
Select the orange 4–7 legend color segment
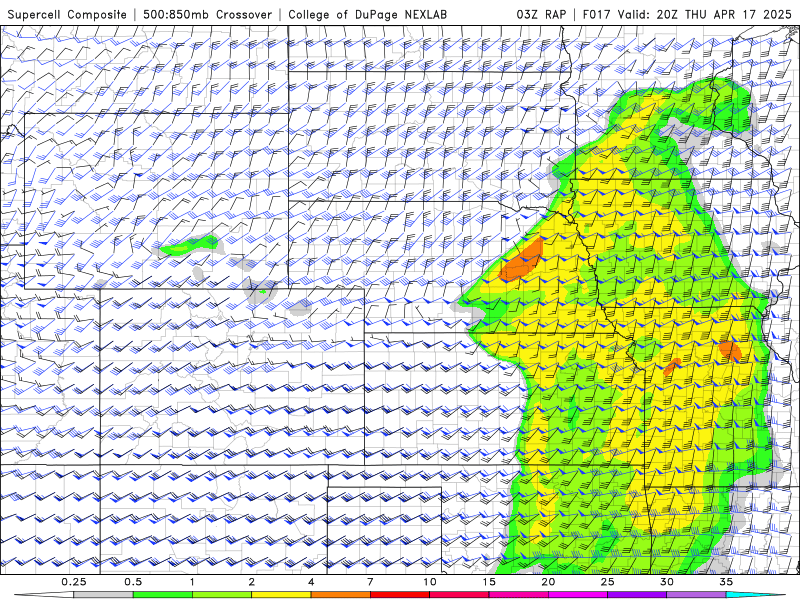341,595
